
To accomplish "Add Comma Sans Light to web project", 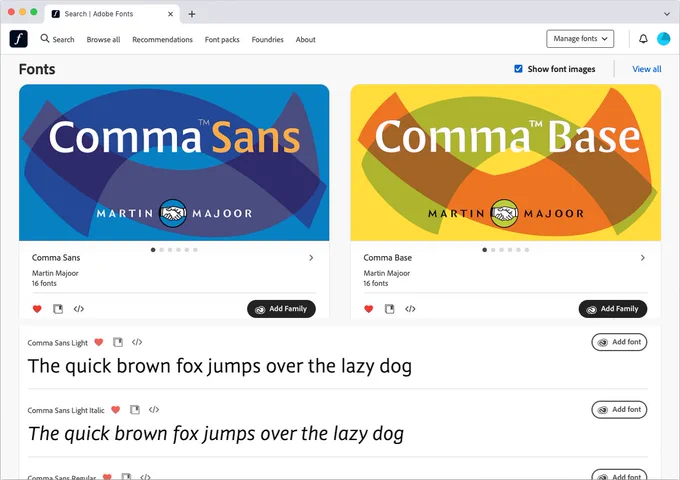I will pos(118,342).
